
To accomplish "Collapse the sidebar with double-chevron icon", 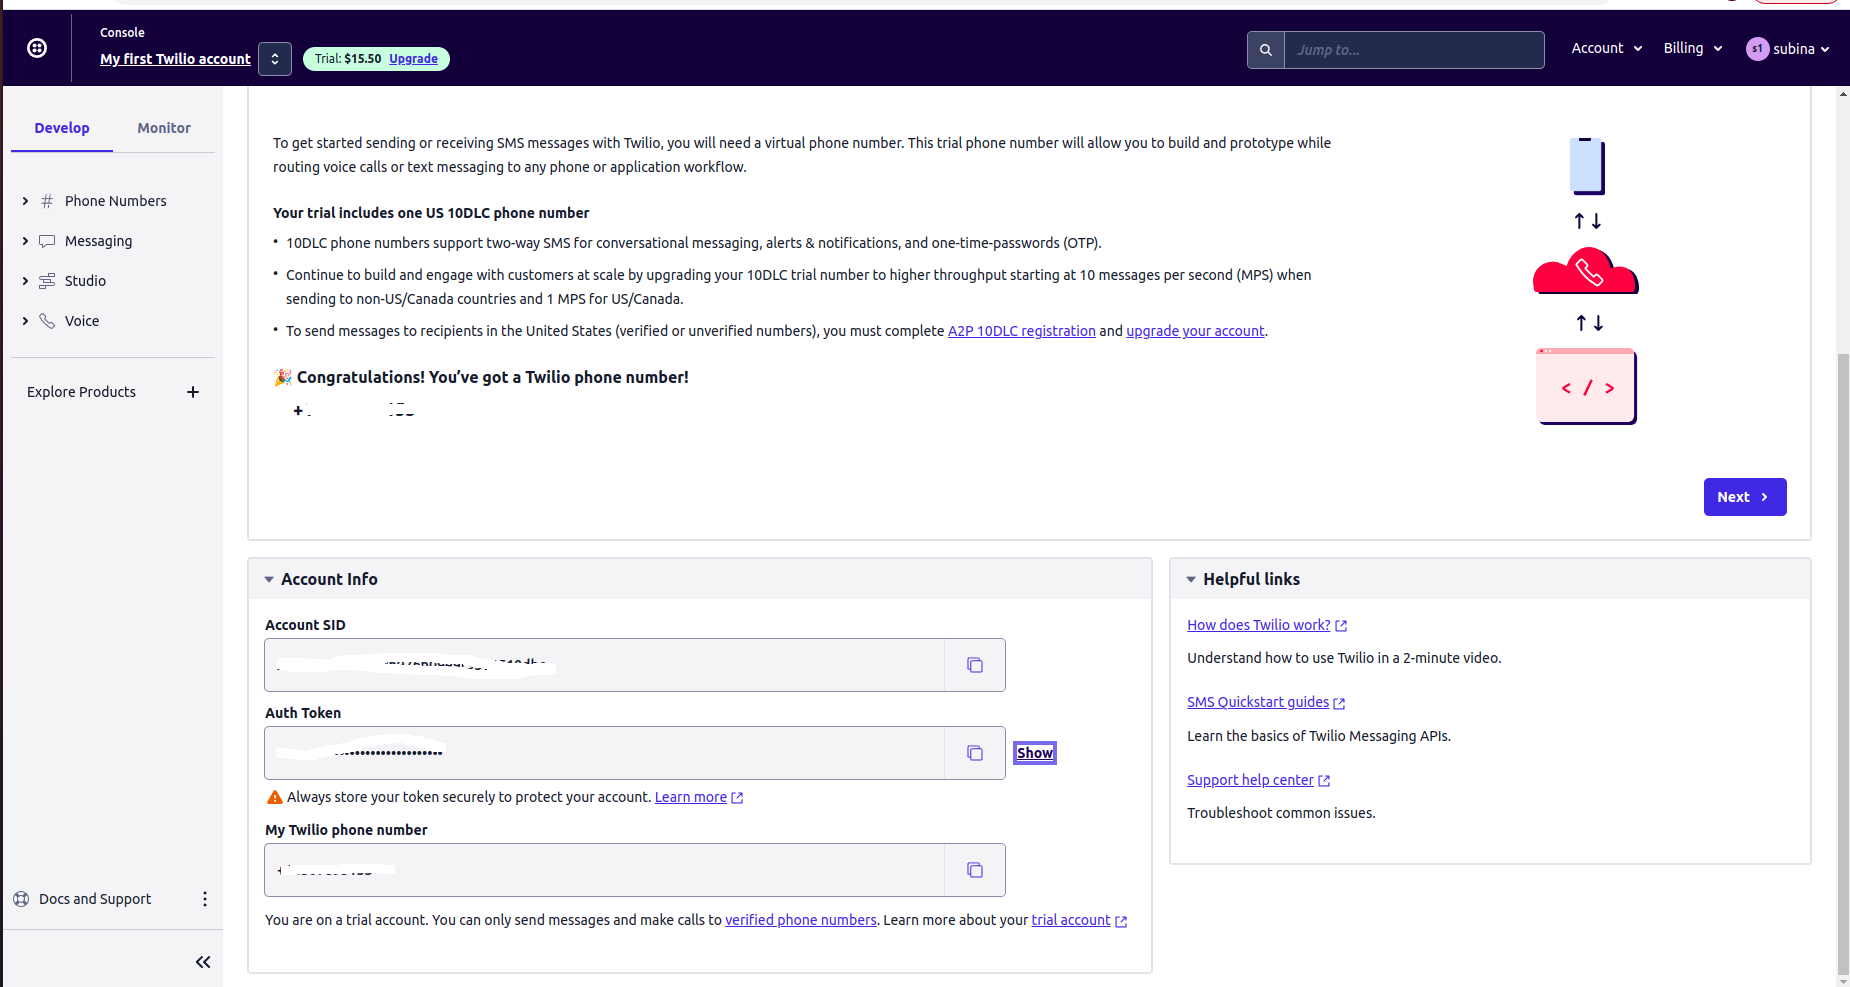I will (x=203, y=962).
